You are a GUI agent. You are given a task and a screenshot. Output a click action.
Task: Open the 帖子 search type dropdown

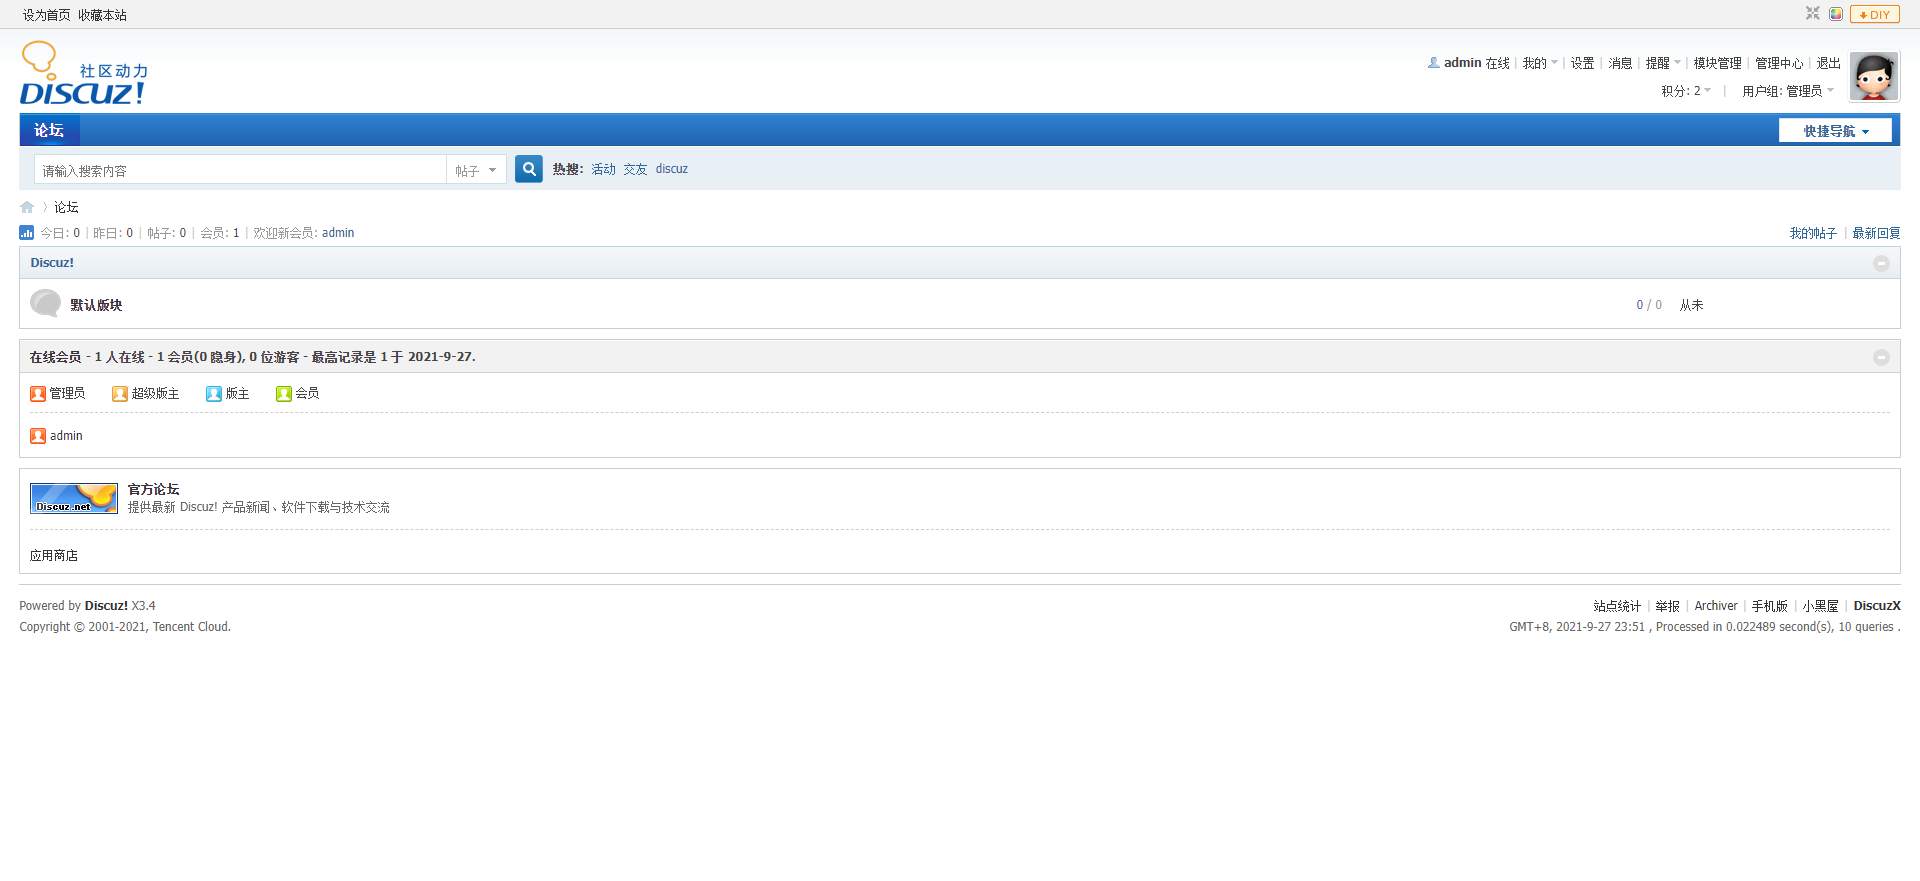(x=476, y=170)
